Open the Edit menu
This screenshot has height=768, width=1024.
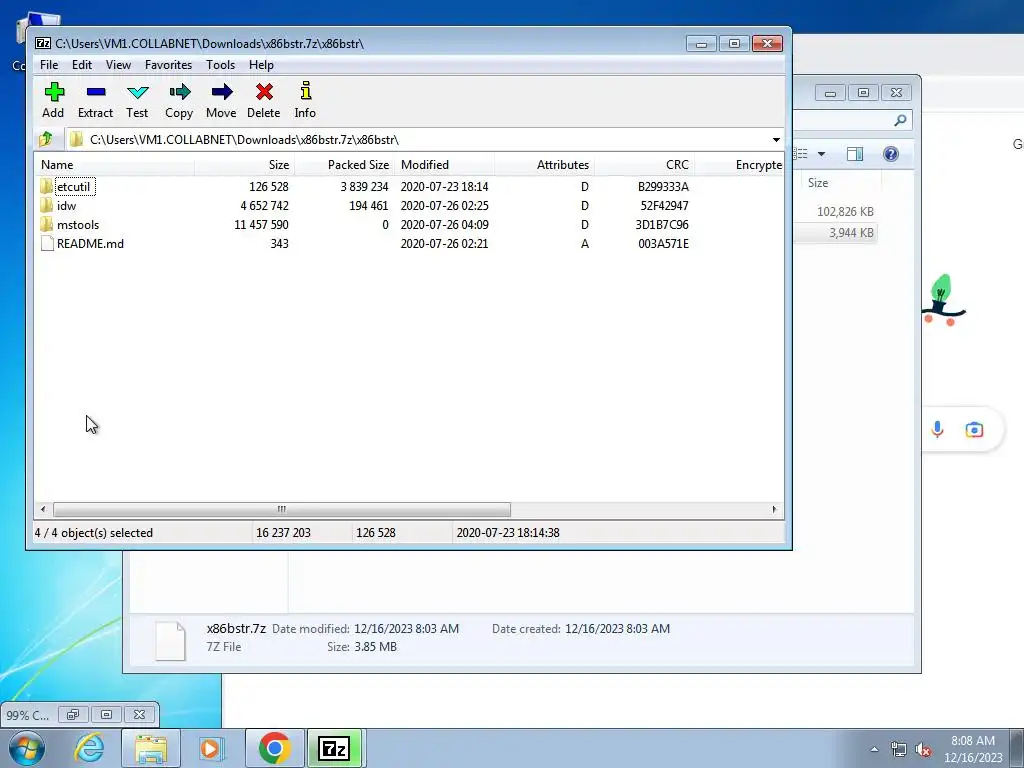[x=82, y=65]
